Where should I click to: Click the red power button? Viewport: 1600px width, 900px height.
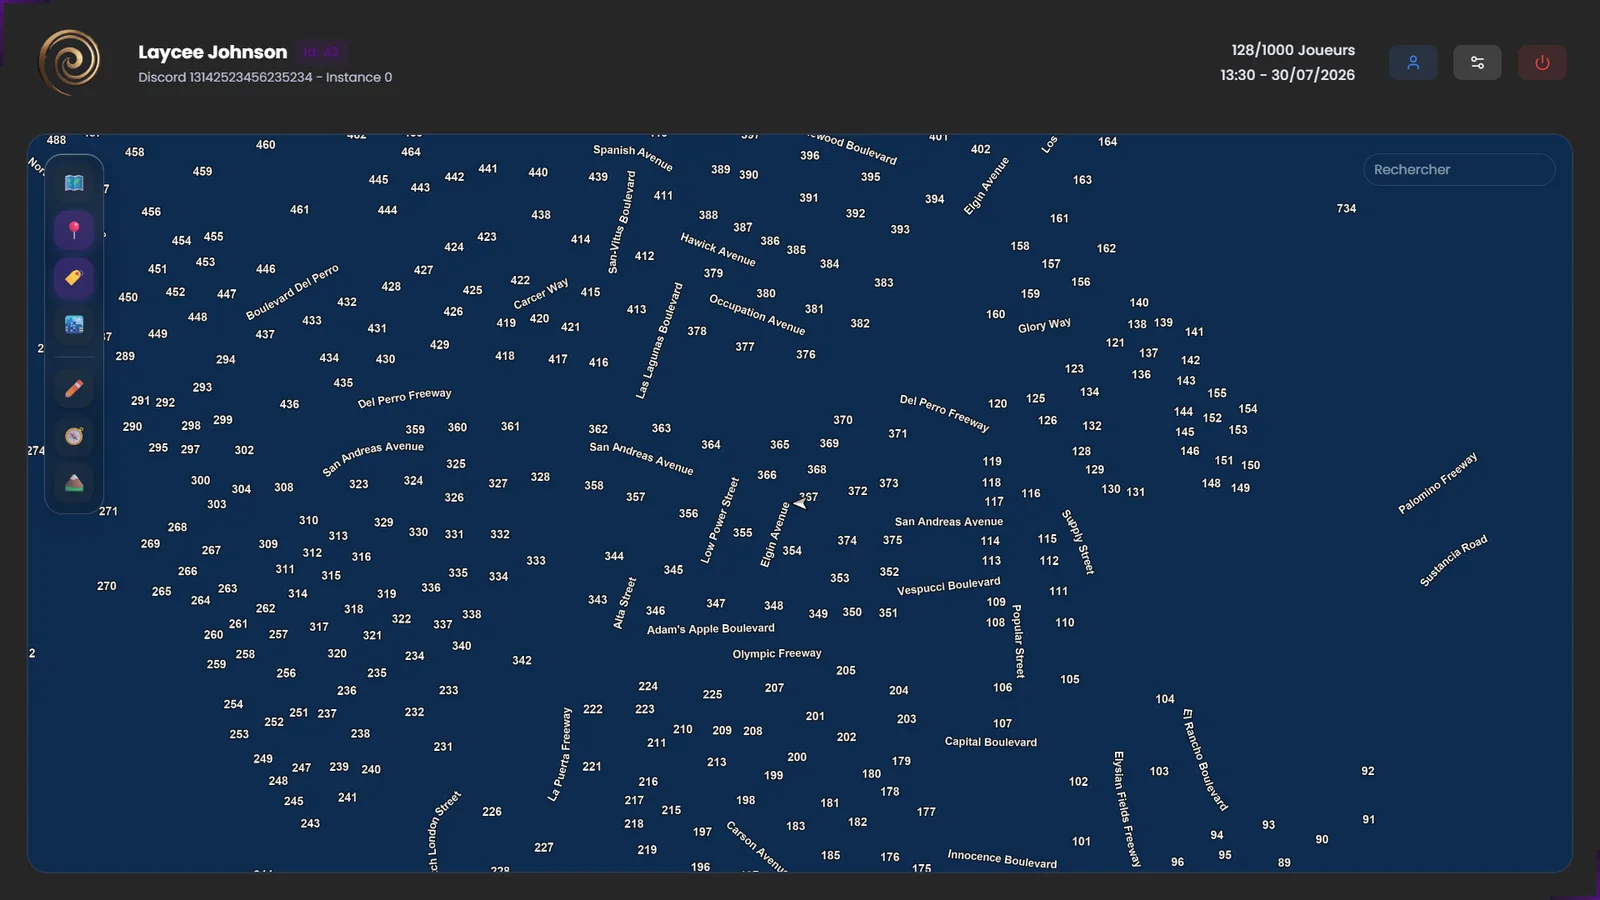click(x=1542, y=62)
